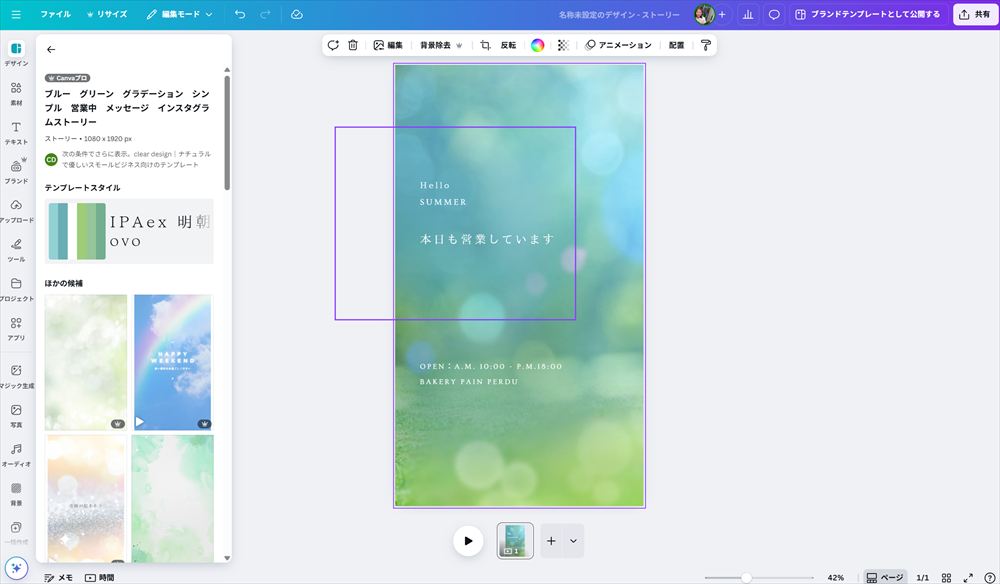Screen dimensions: 1000x584
Task: Click the Hello text on canvas
Action: pos(435,185)
